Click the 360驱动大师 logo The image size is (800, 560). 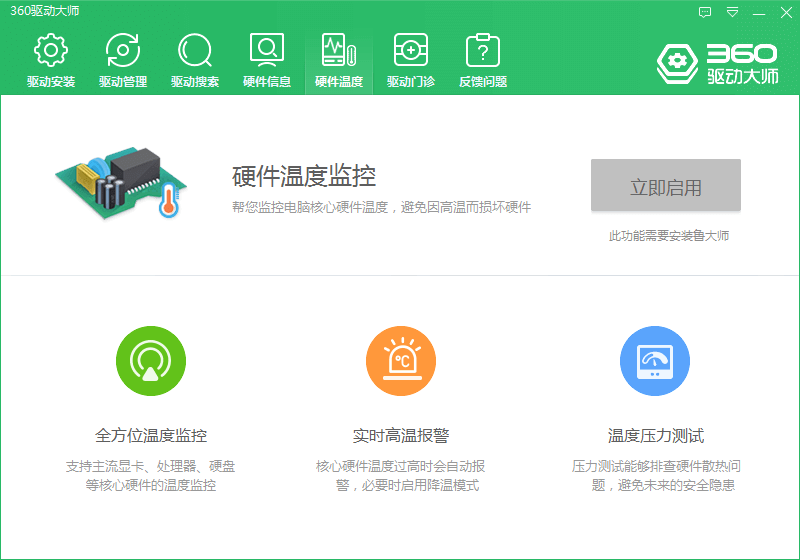pyautogui.click(x=717, y=64)
